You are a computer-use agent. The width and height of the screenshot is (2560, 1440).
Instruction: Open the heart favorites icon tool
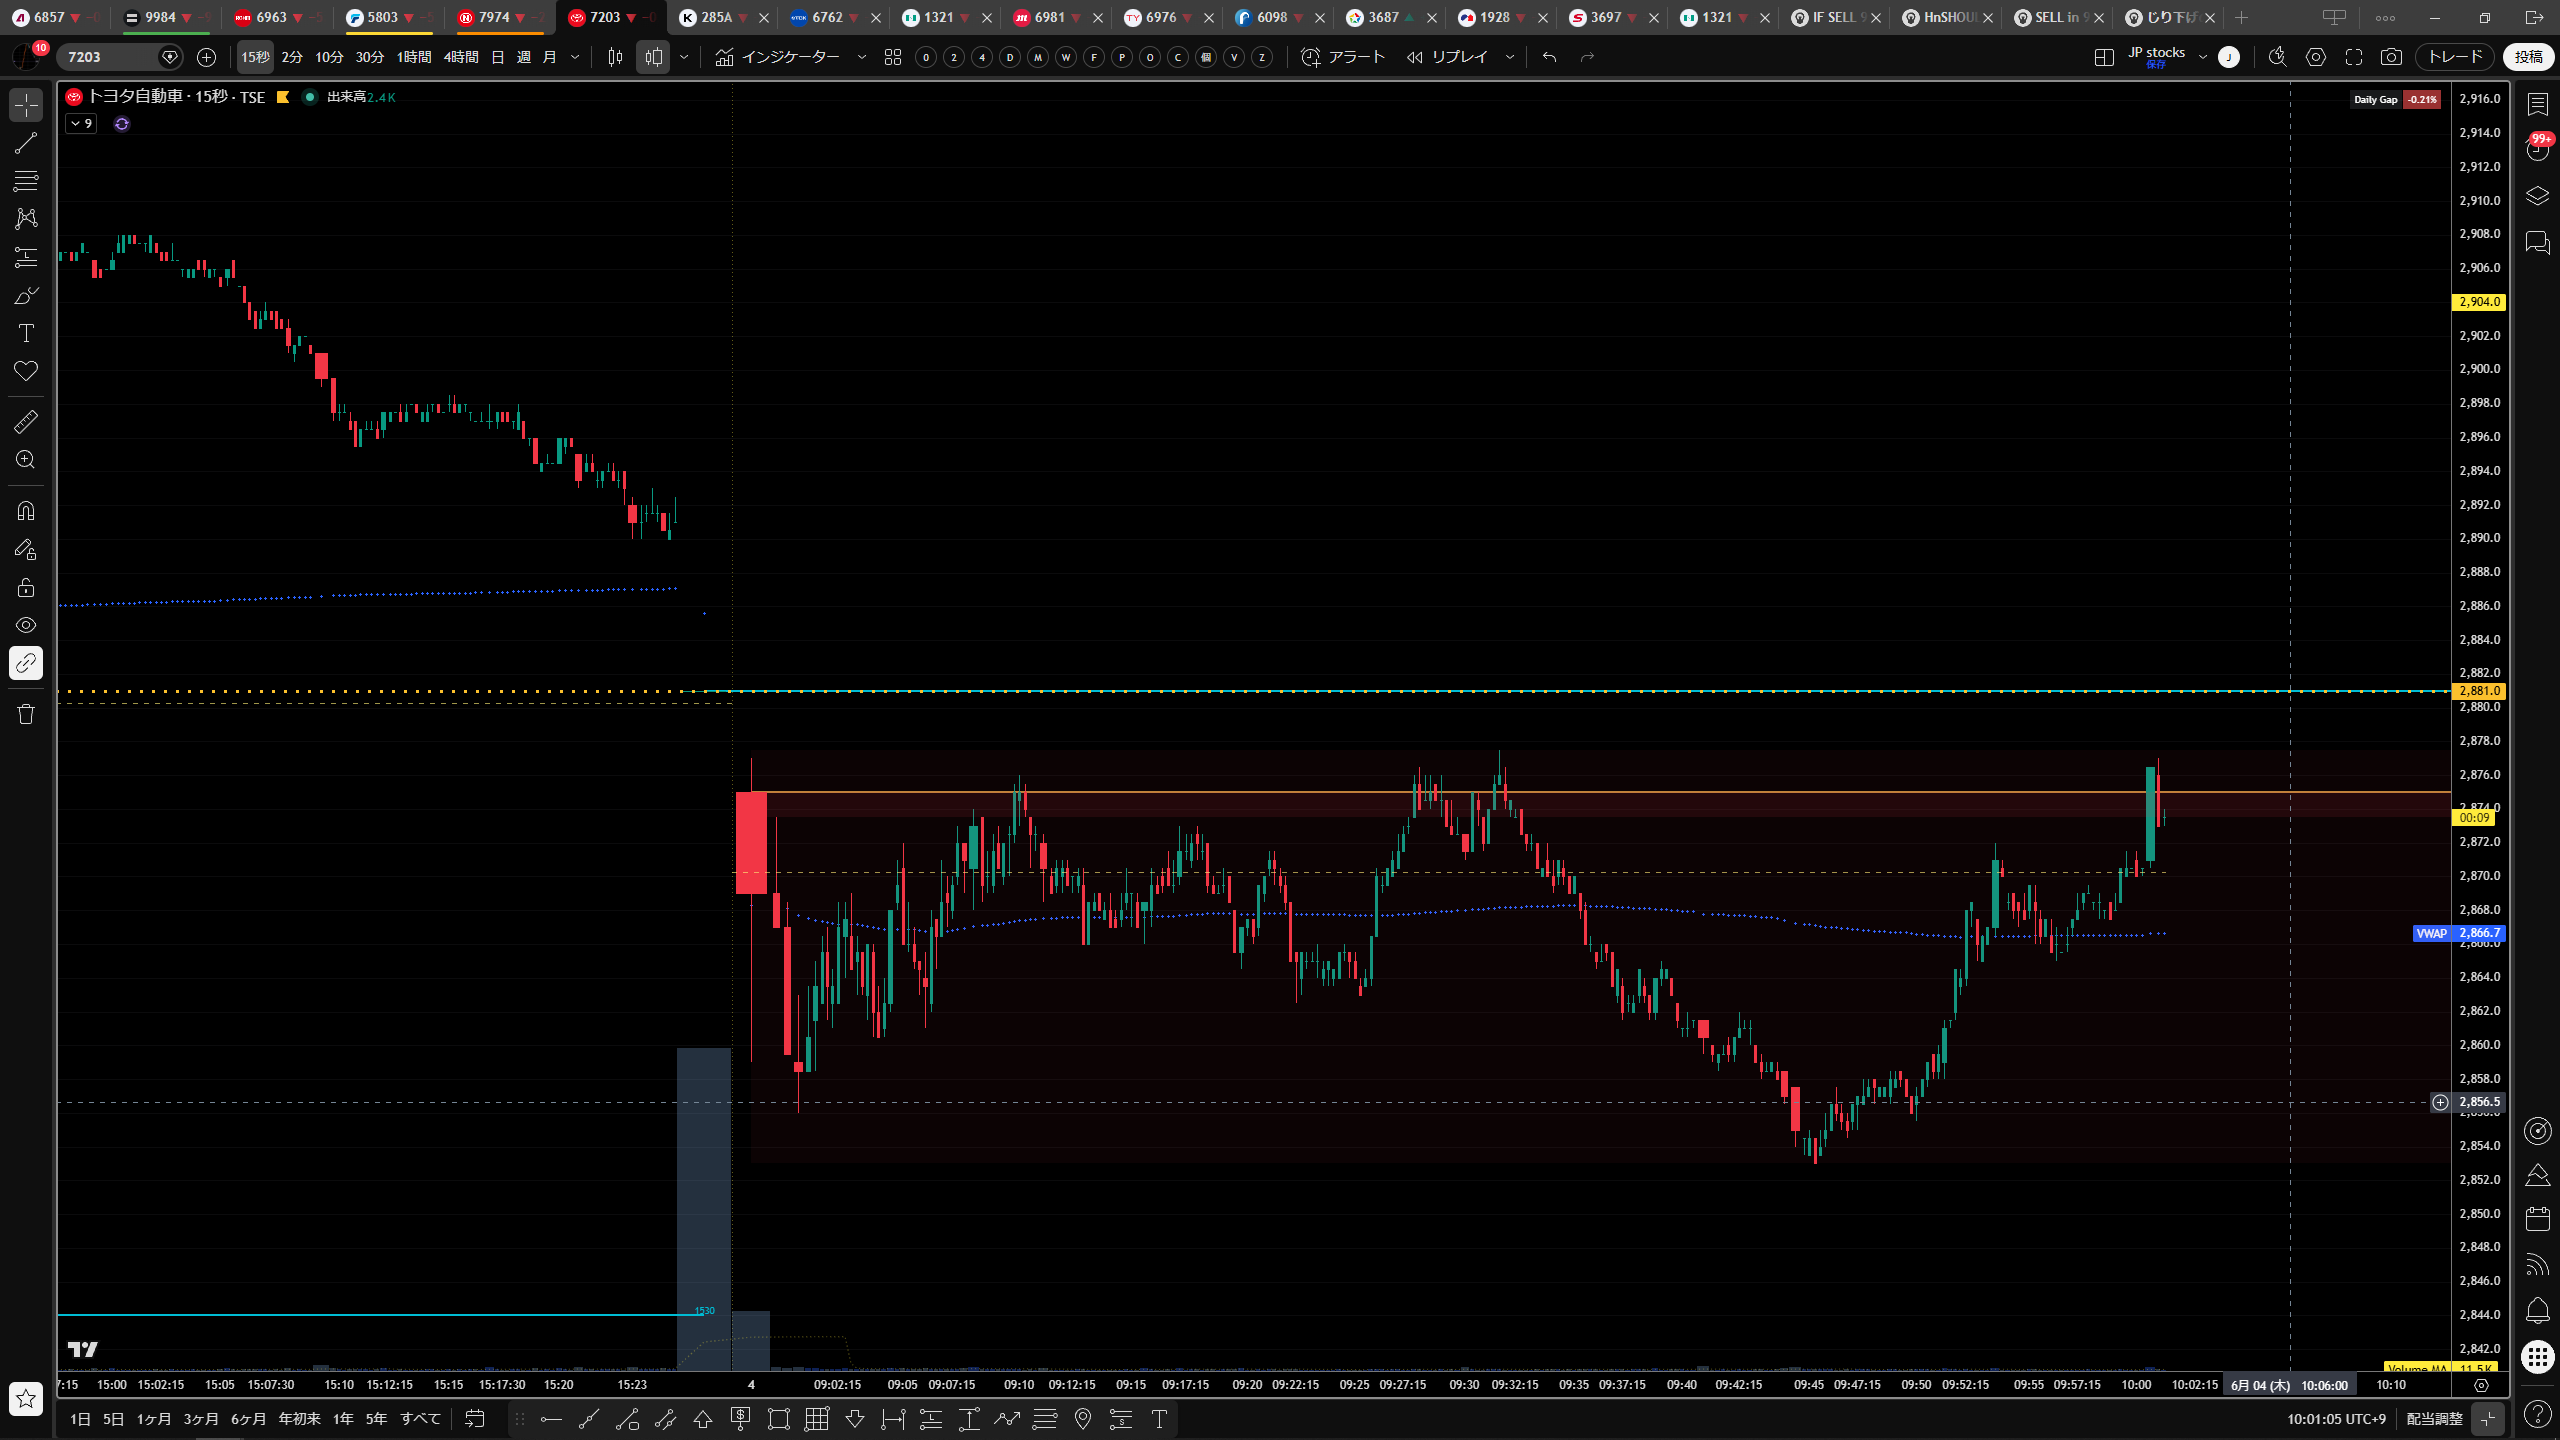[26, 371]
